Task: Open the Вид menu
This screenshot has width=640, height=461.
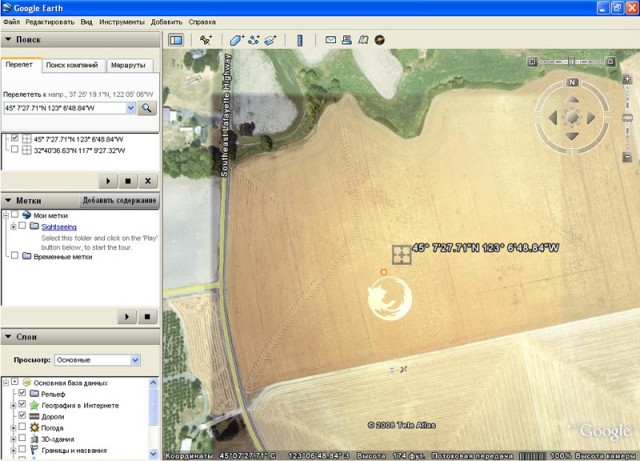Action: click(x=87, y=22)
